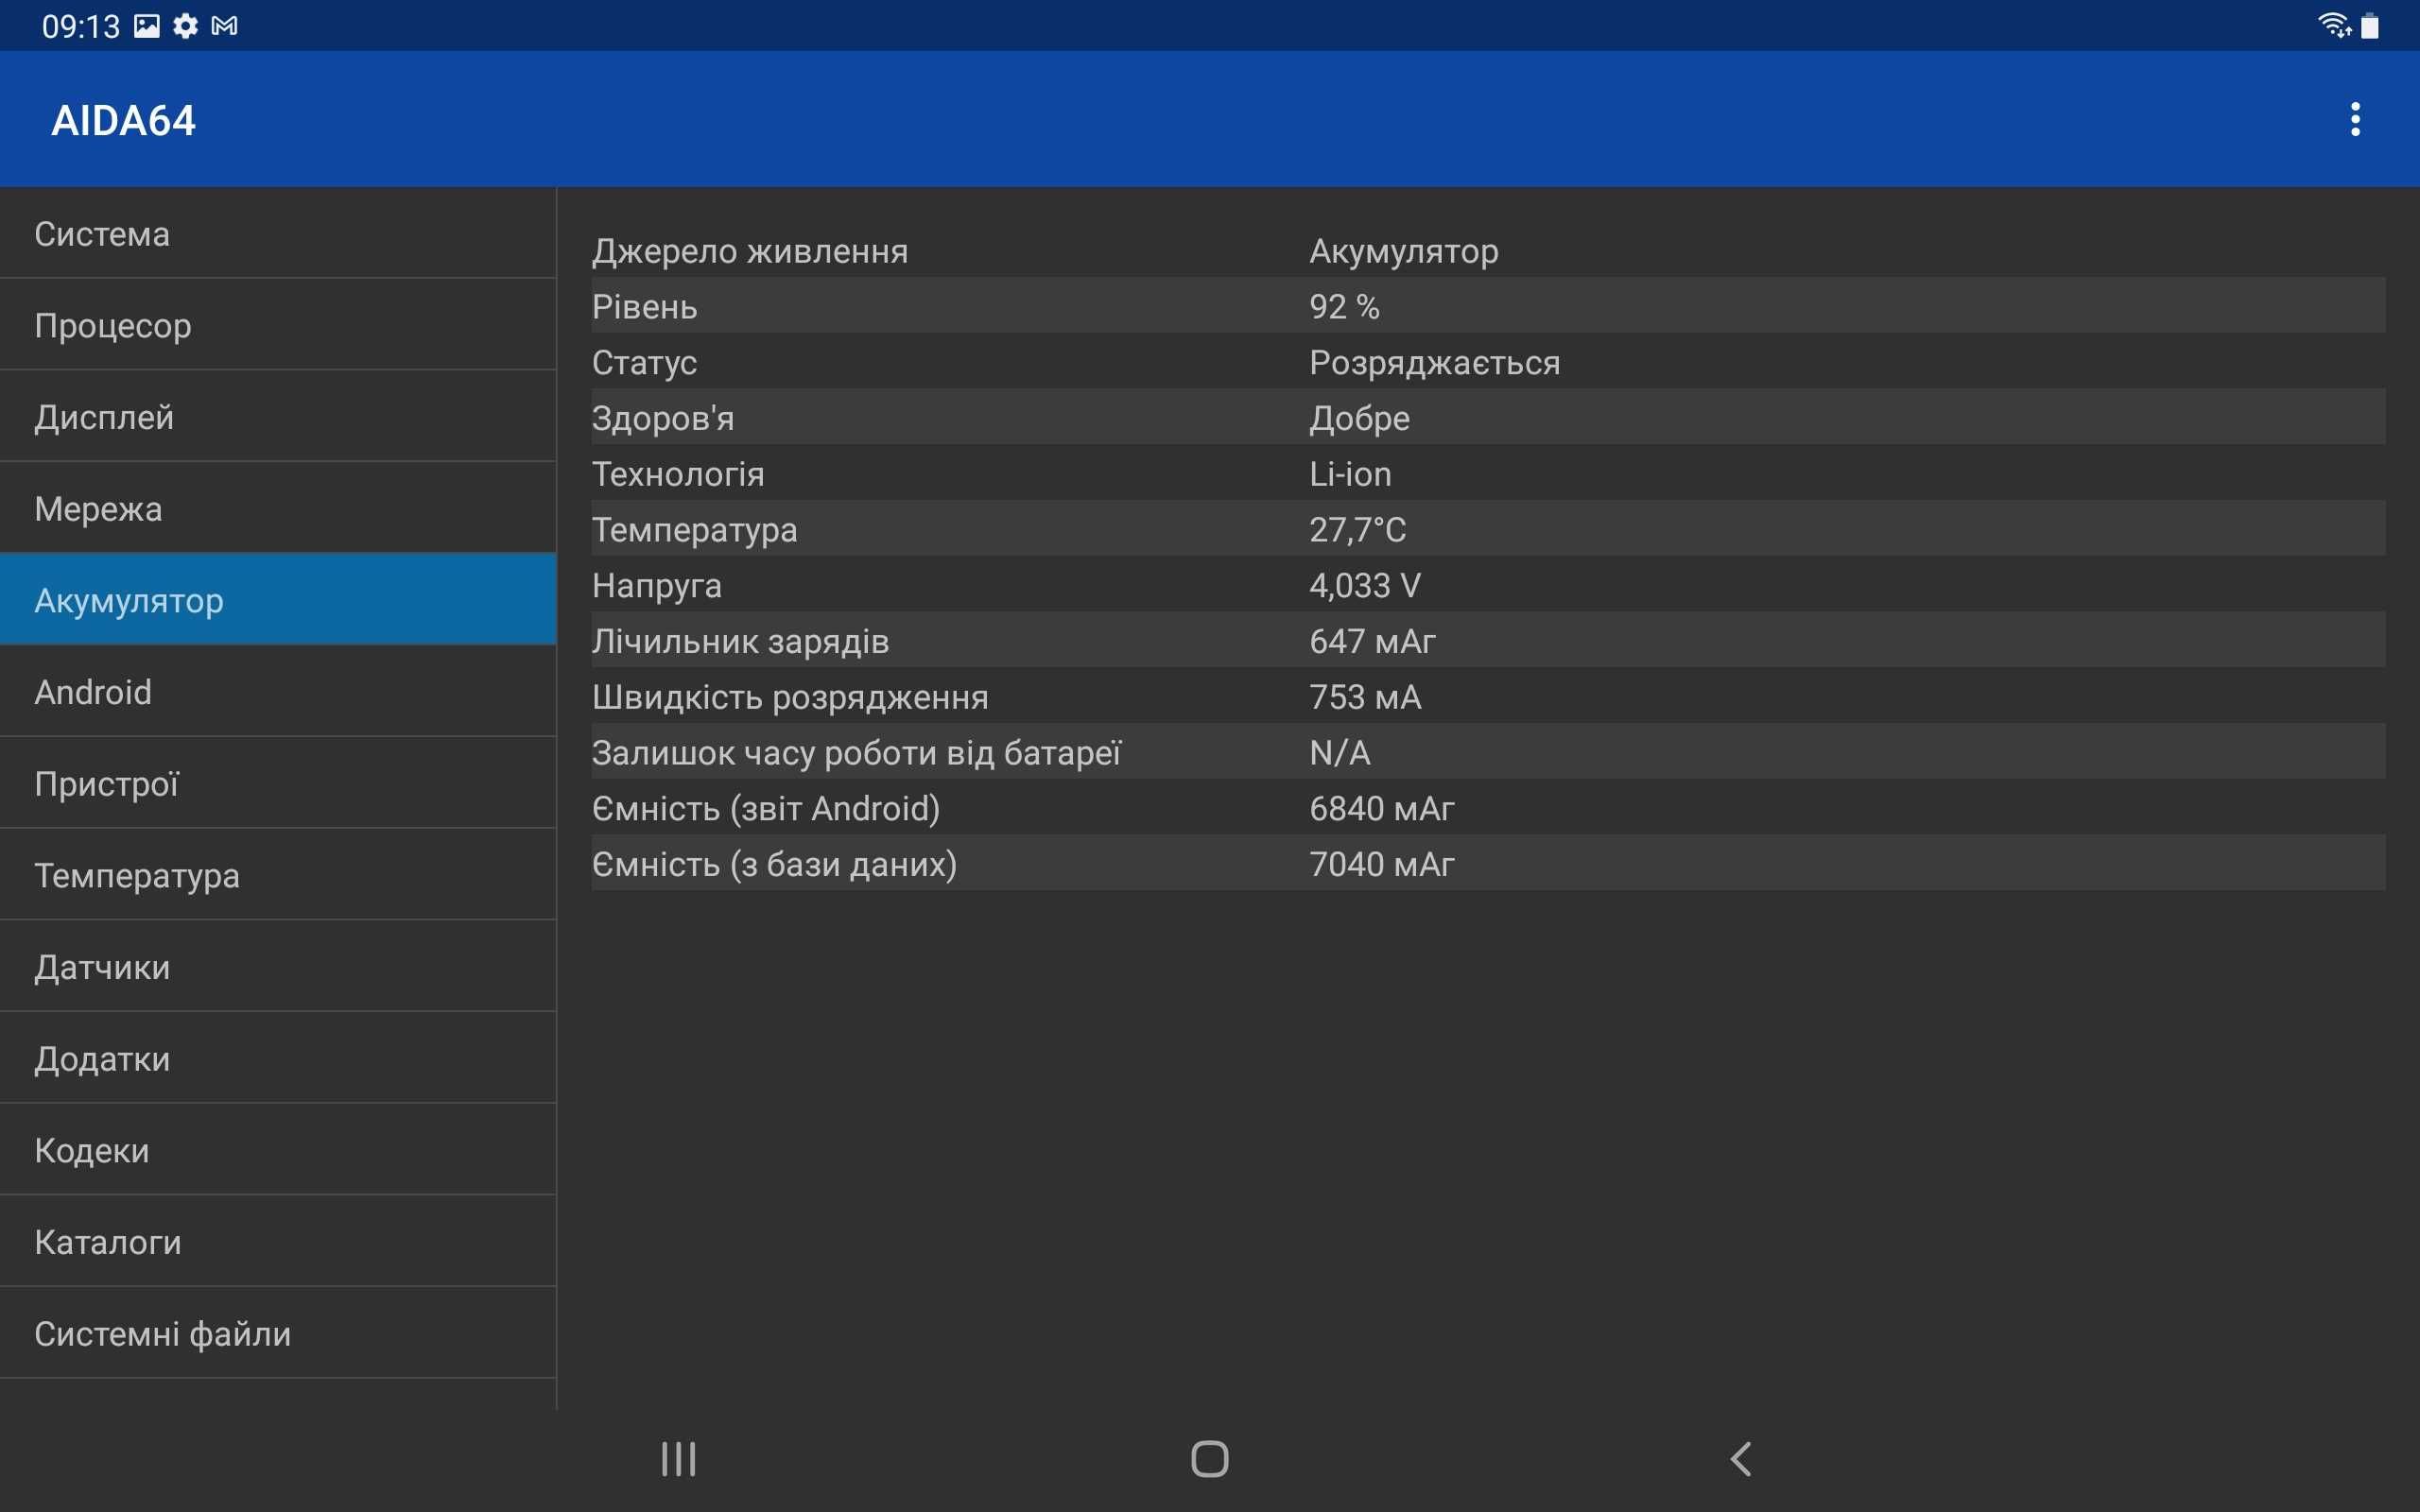2420x1512 pixels.
Task: Open the Системні файли section
Action: coord(278,1333)
